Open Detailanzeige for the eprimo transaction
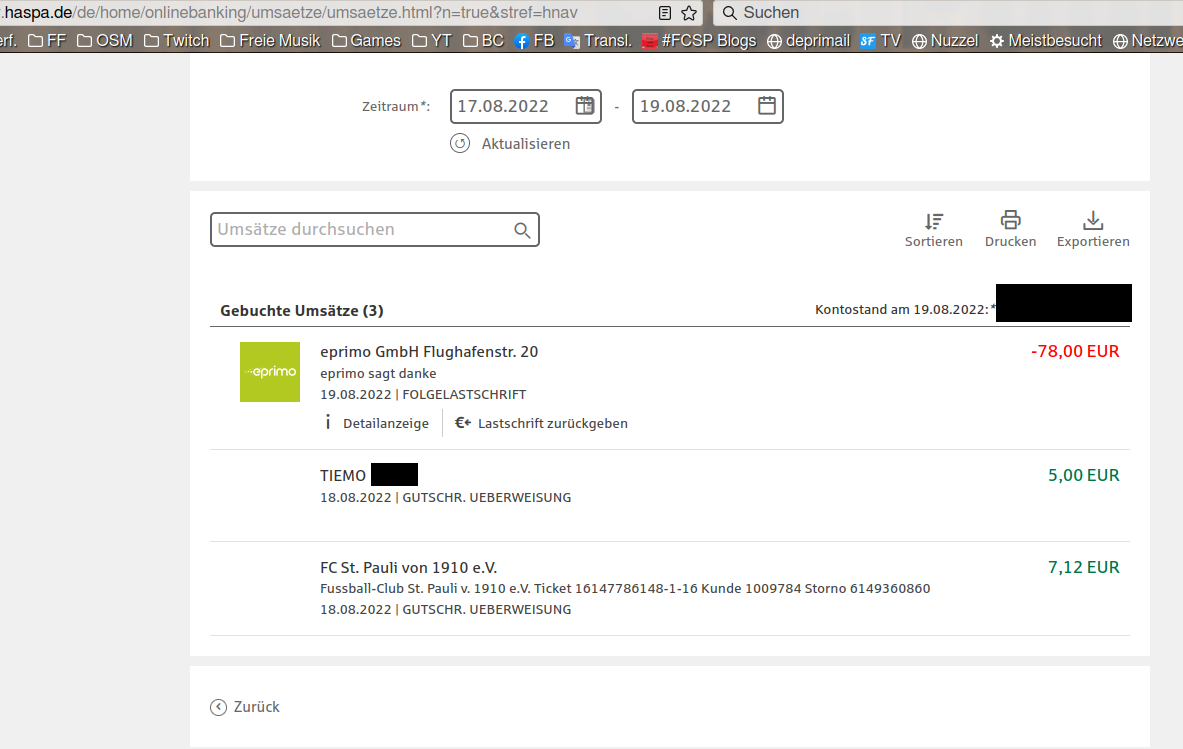1183x749 pixels. click(x=376, y=423)
